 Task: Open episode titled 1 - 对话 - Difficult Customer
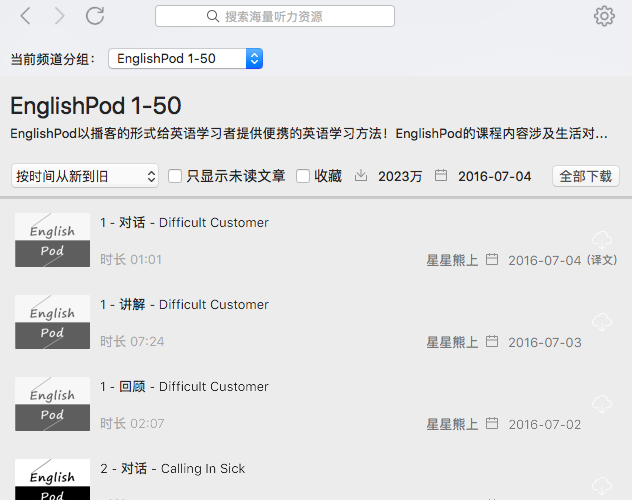[x=184, y=222]
